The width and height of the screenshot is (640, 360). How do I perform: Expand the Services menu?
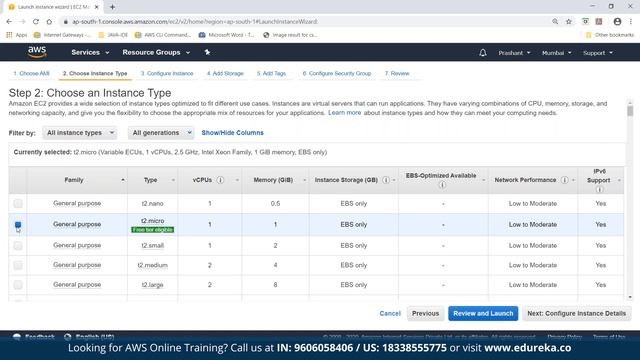(x=90, y=52)
